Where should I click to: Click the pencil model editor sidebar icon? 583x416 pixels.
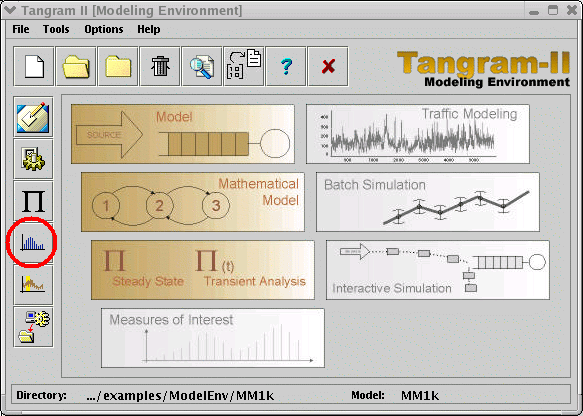(33, 117)
